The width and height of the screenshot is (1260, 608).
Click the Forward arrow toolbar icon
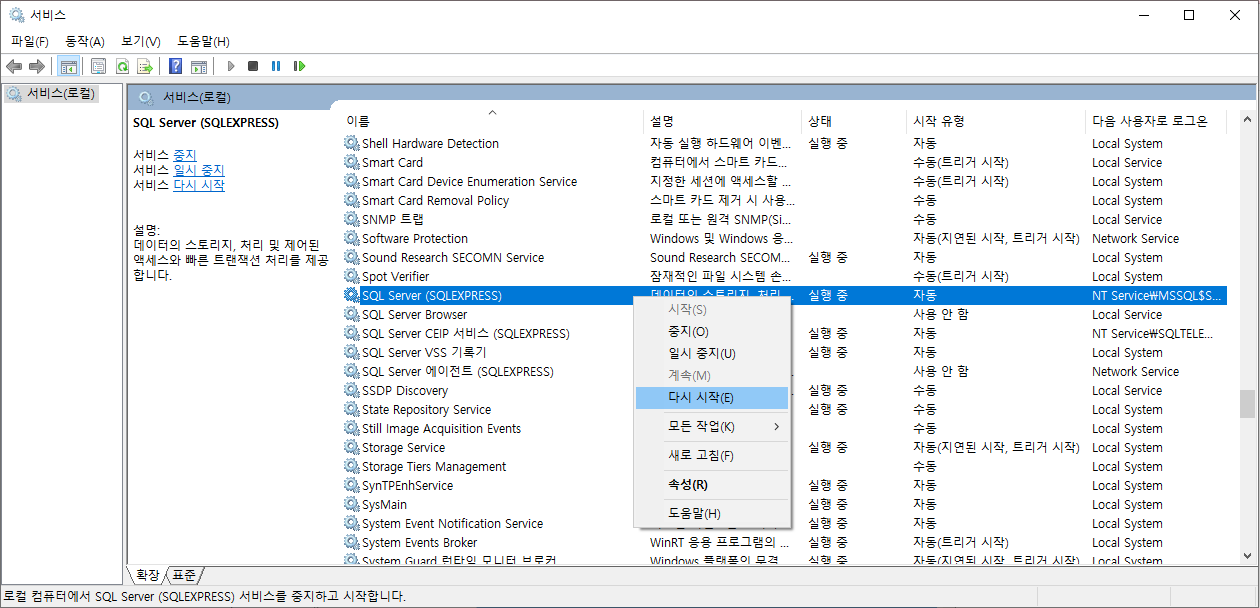click(x=37, y=66)
